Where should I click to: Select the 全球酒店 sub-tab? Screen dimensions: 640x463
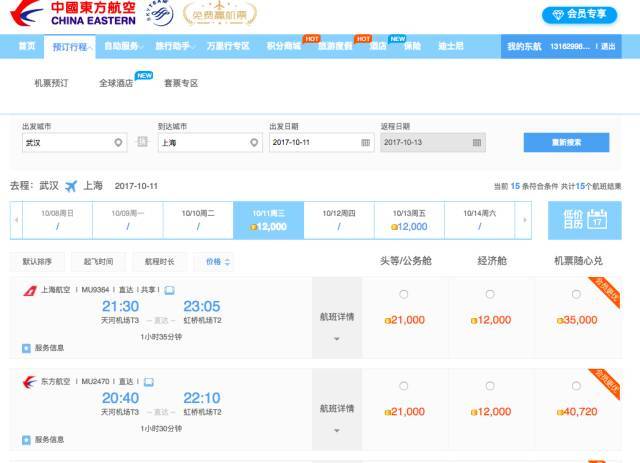(x=116, y=83)
